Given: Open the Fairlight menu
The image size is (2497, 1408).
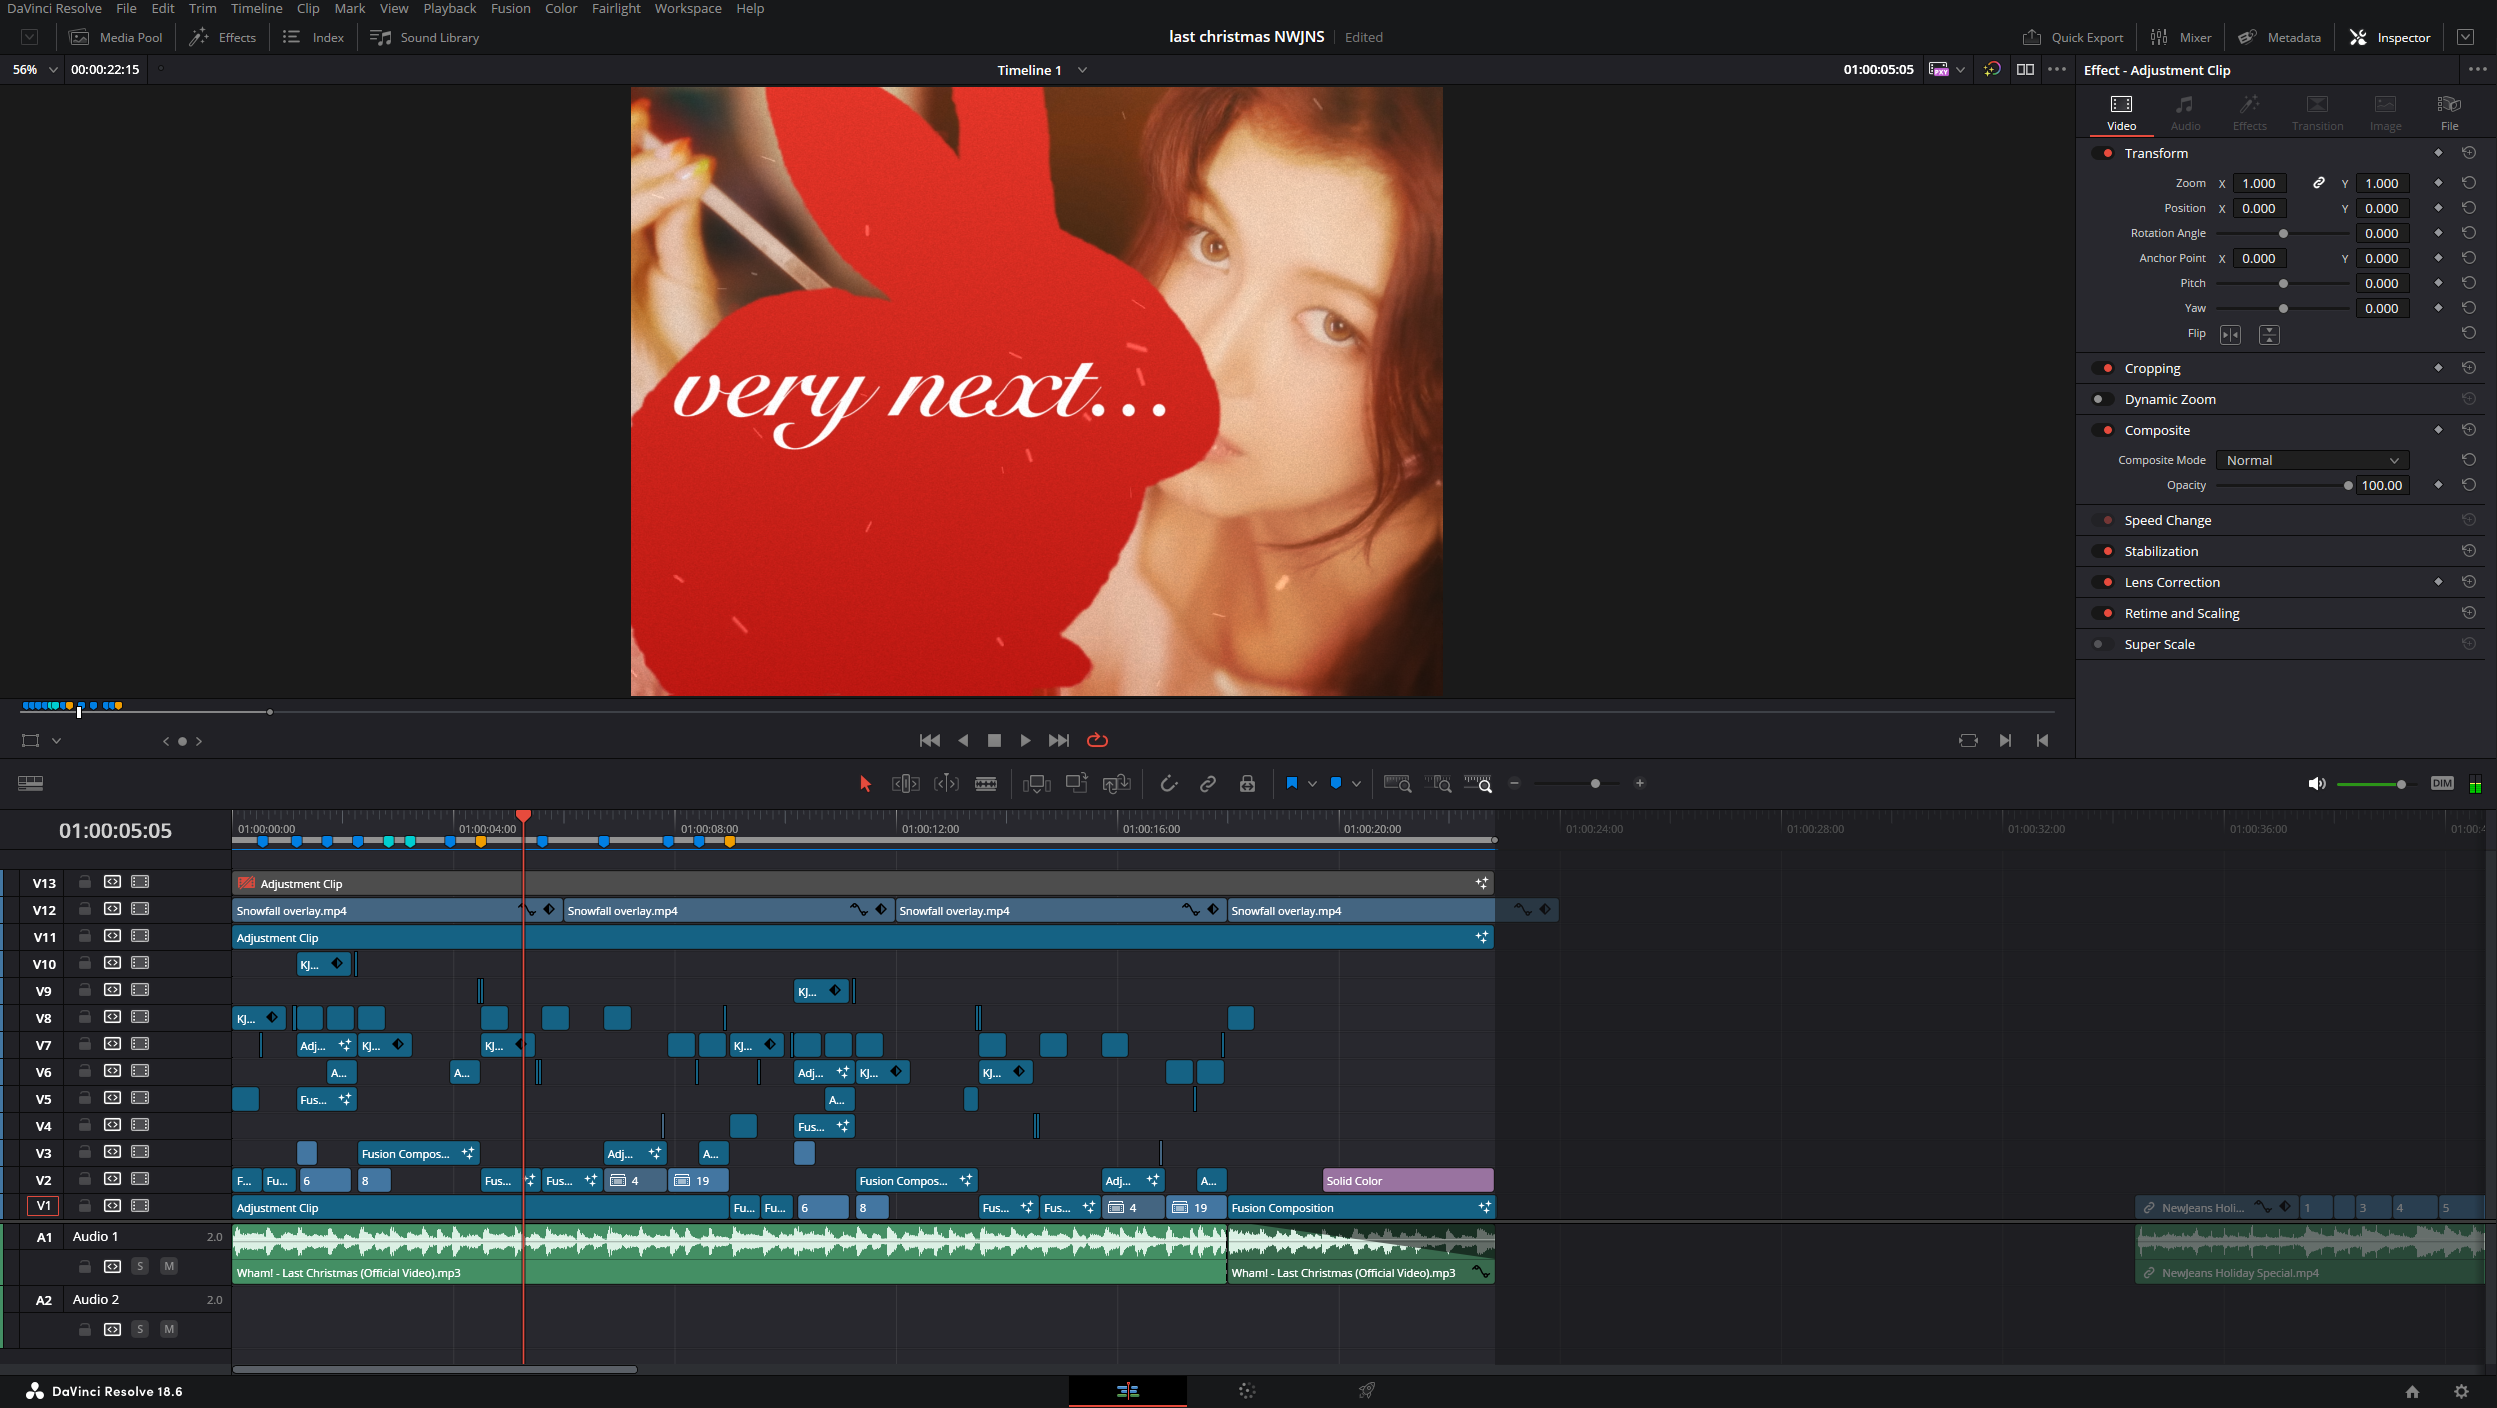Looking at the screenshot, I should 616,8.
